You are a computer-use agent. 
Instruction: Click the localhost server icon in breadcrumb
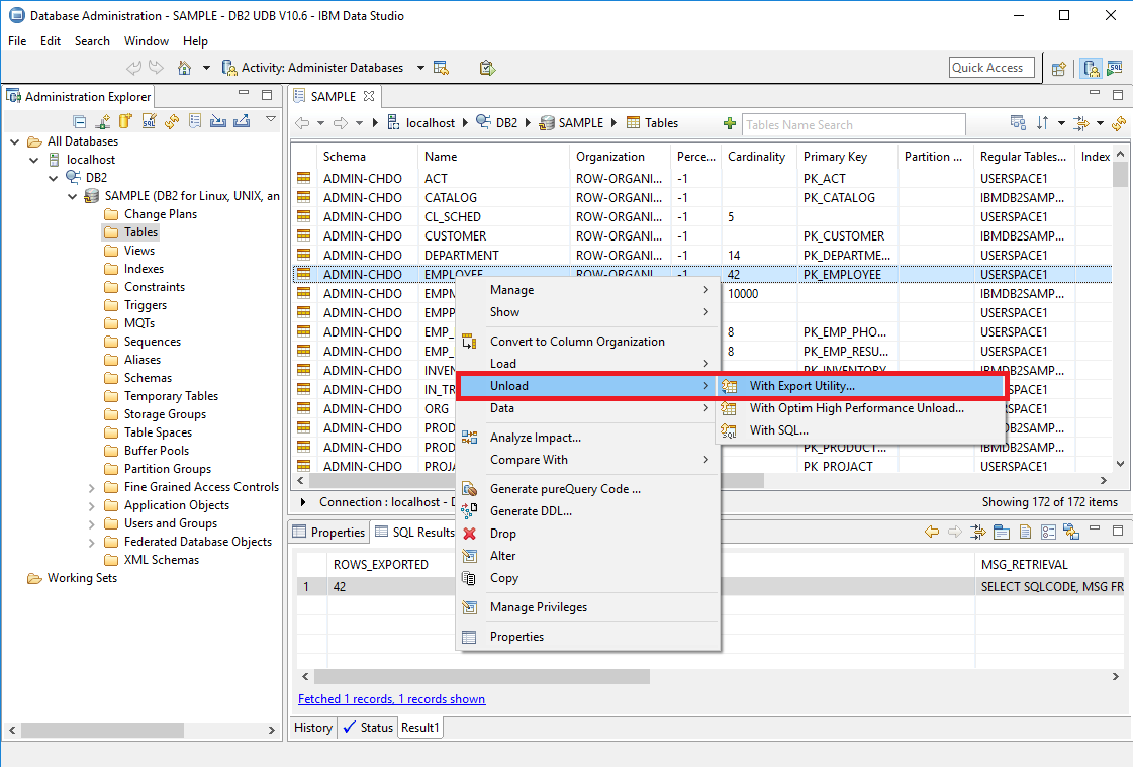point(394,123)
